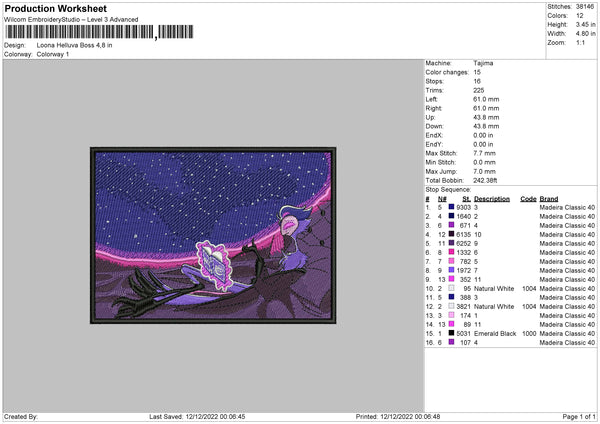Select the Left margin value 61.0 mm
The image size is (600, 424).
click(486, 99)
